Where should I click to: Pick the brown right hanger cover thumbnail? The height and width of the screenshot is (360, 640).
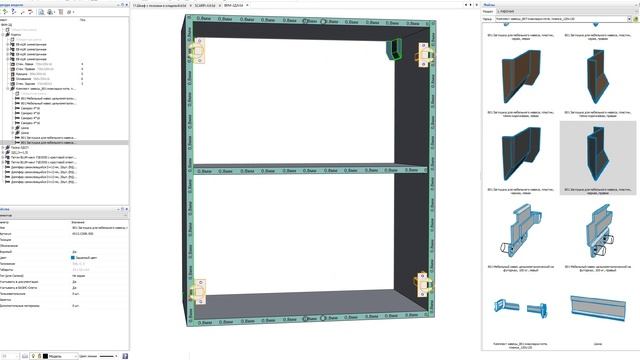[x=598, y=76]
